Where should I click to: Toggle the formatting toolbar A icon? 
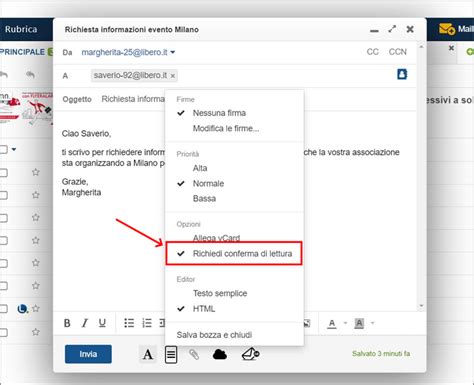tap(148, 354)
